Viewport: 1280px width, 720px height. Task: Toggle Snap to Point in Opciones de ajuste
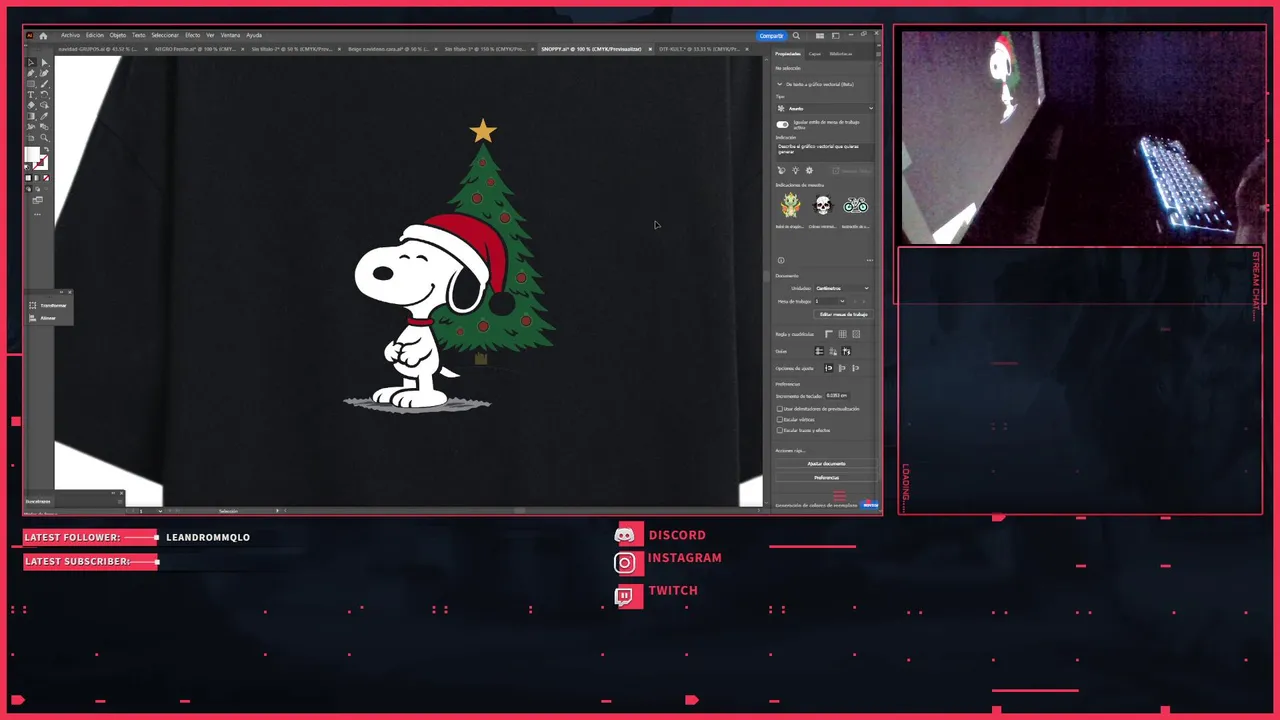pos(828,368)
